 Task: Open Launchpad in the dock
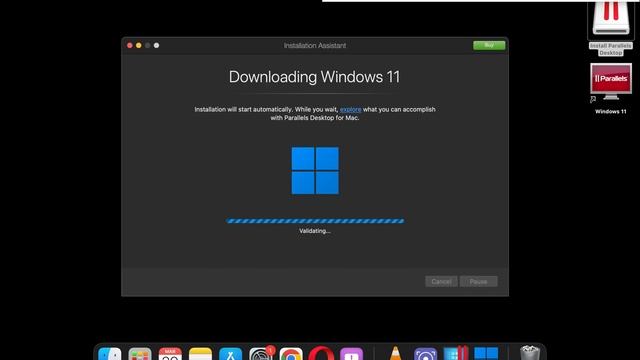[x=140, y=354]
